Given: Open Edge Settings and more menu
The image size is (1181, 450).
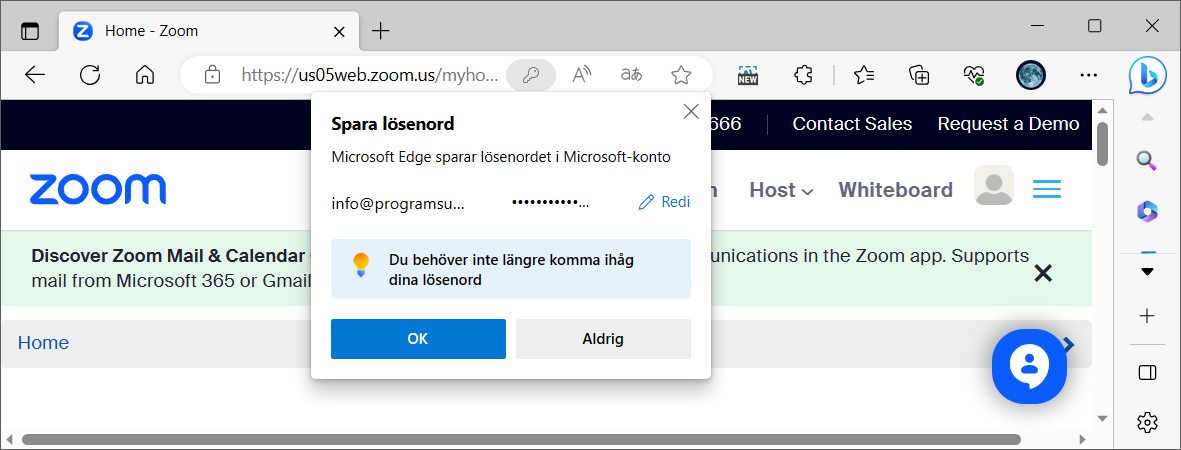Looking at the screenshot, I should (1089, 75).
